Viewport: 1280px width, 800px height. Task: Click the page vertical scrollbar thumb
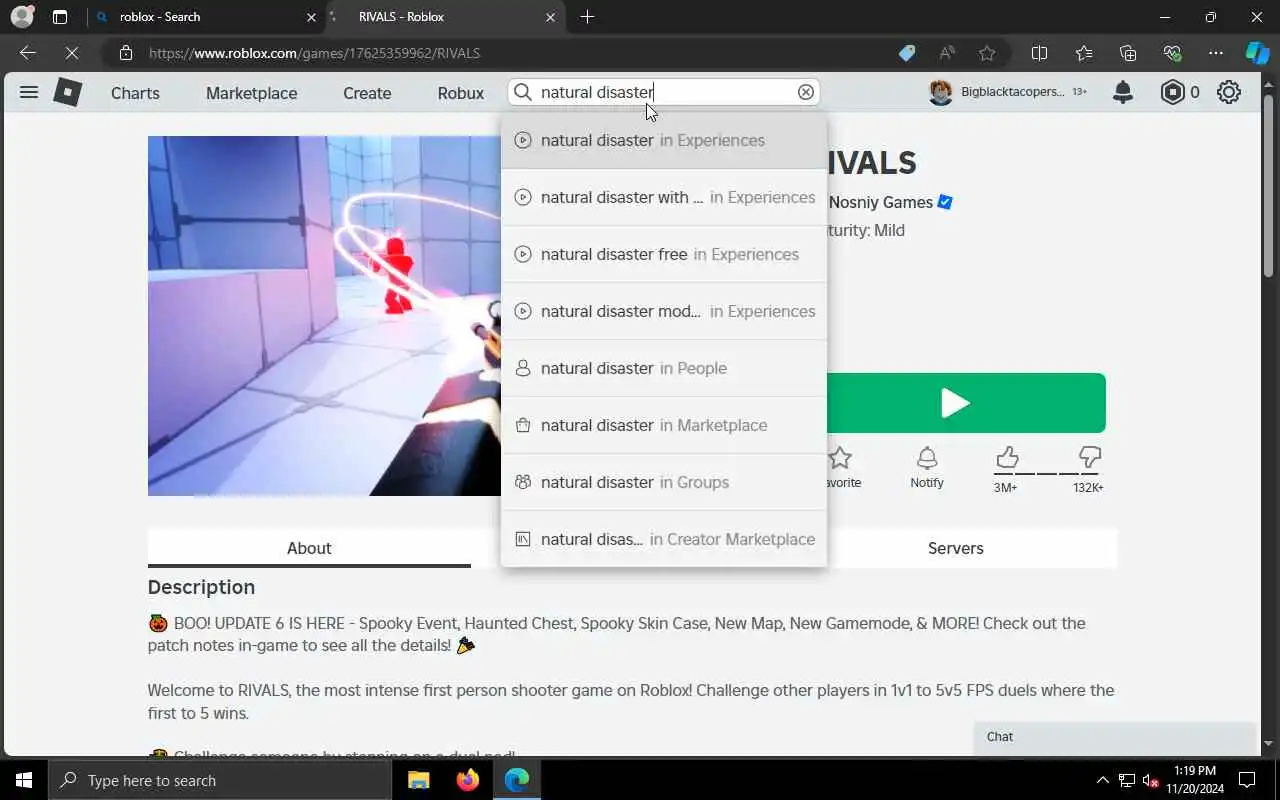1268,185
